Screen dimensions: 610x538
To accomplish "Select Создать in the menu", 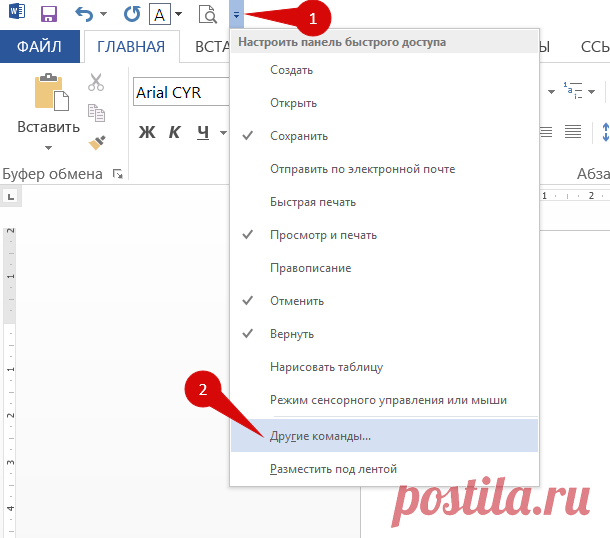I will coord(384,70).
